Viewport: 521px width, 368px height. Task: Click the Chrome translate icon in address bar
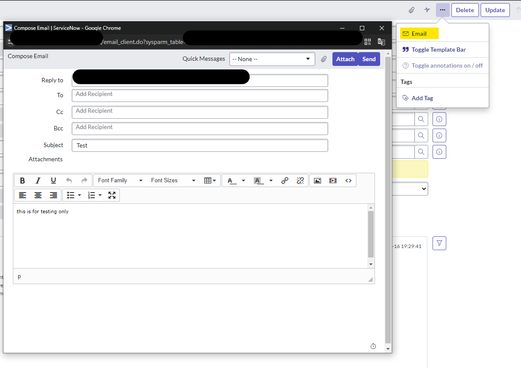pyautogui.click(x=381, y=42)
